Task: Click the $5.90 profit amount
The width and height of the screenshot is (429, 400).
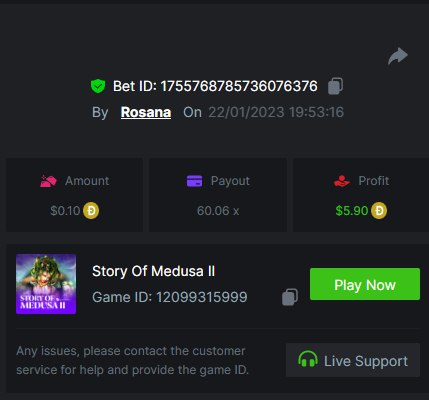Action: pyautogui.click(x=352, y=211)
